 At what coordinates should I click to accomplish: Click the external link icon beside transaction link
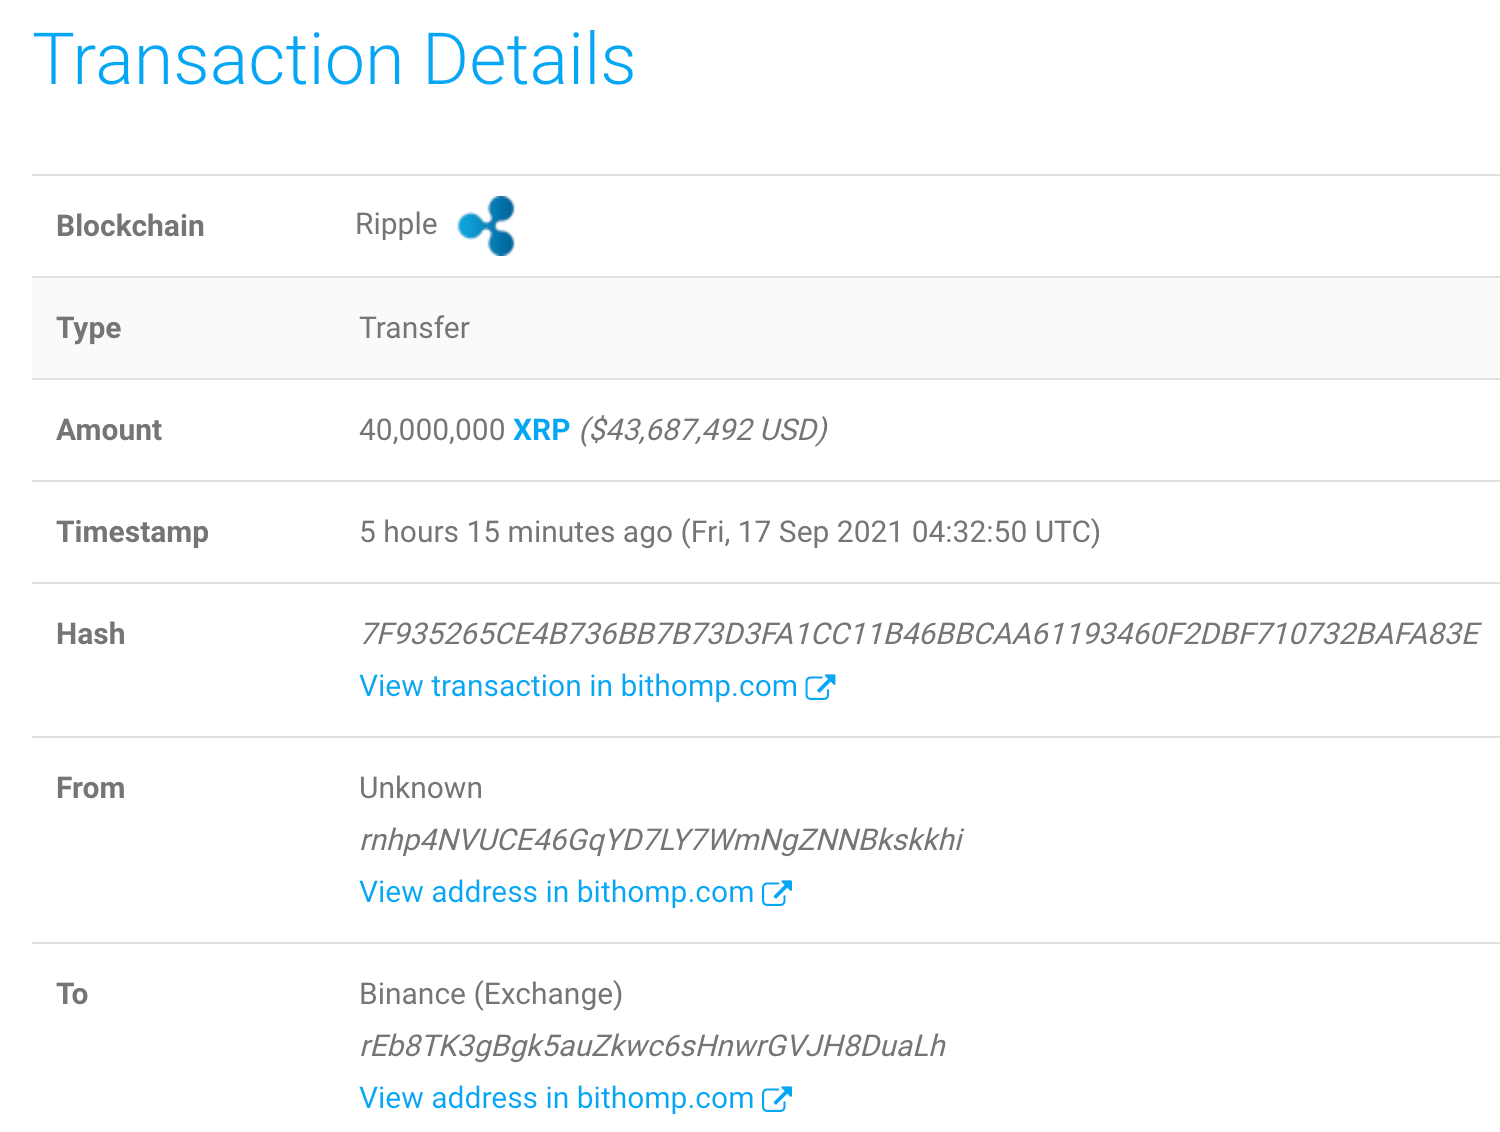pos(821,686)
